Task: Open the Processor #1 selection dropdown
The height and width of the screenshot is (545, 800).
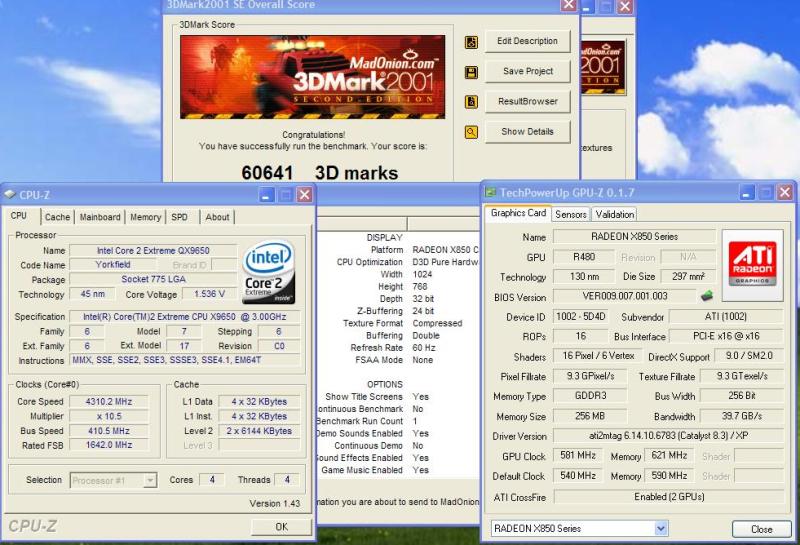Action: click(150, 481)
